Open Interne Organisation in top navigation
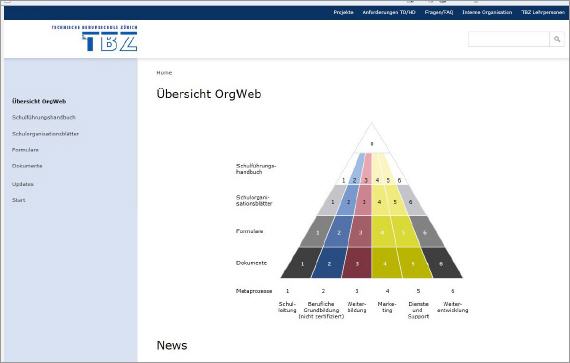Viewport: 570px width, 363px height. pos(487,12)
